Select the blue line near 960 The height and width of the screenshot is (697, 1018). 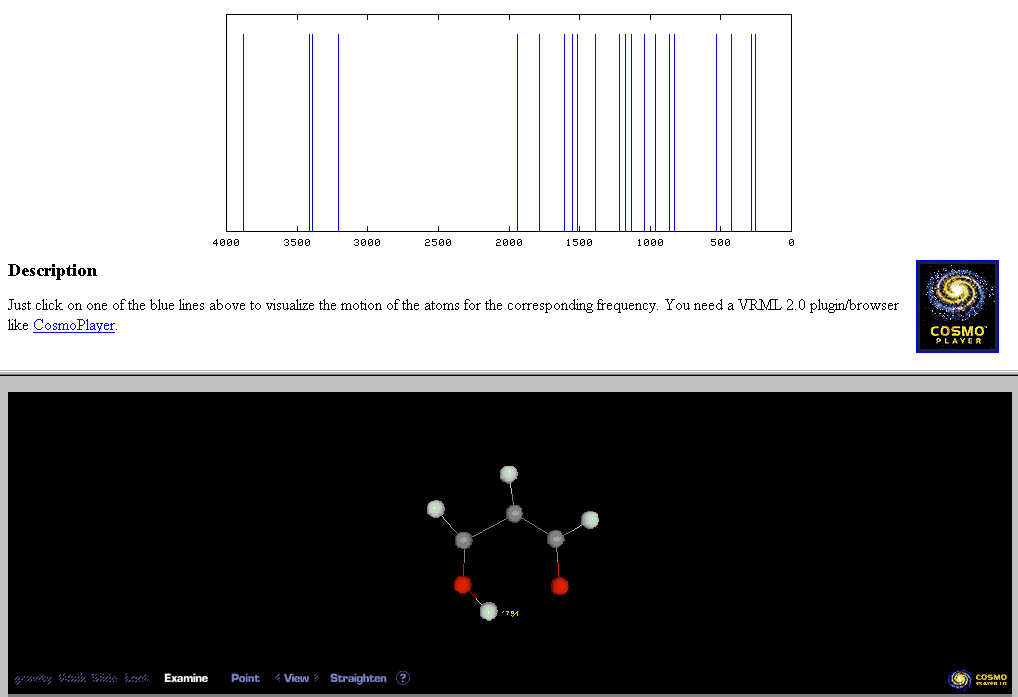click(x=656, y=132)
